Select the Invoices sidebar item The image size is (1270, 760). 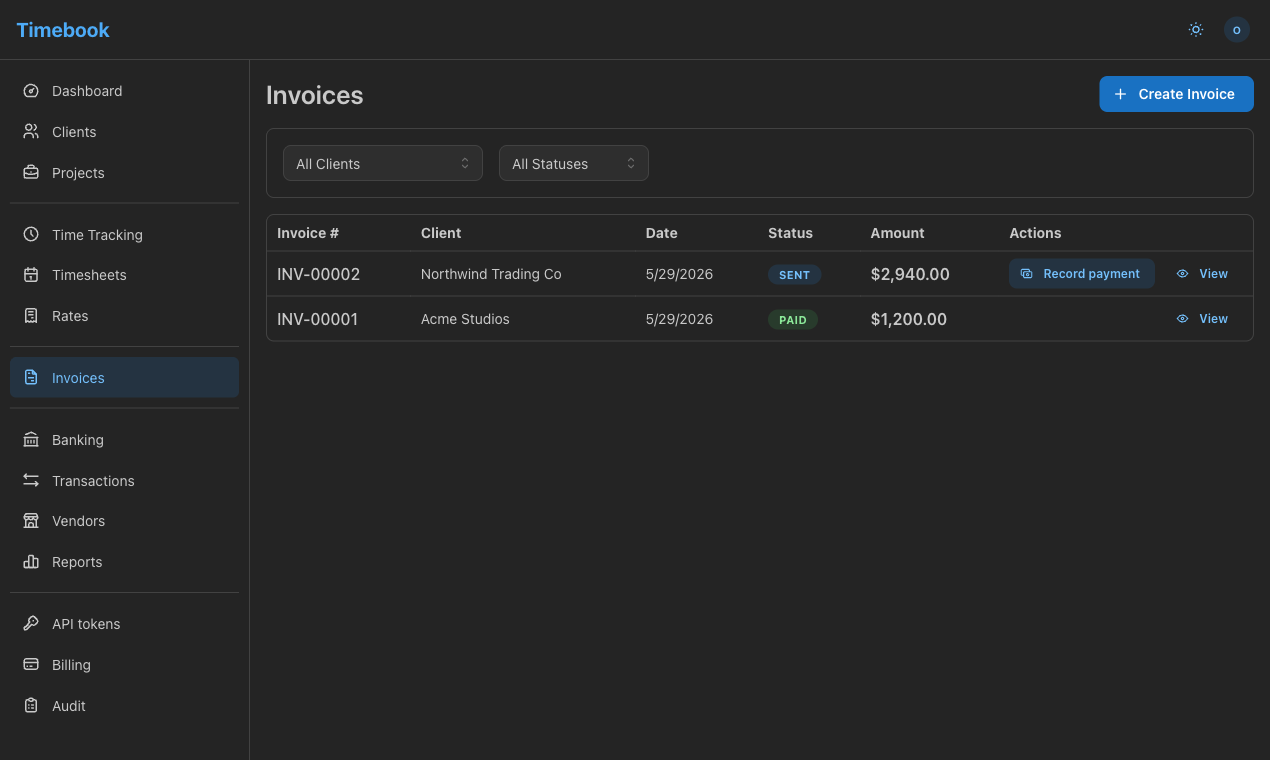(124, 378)
